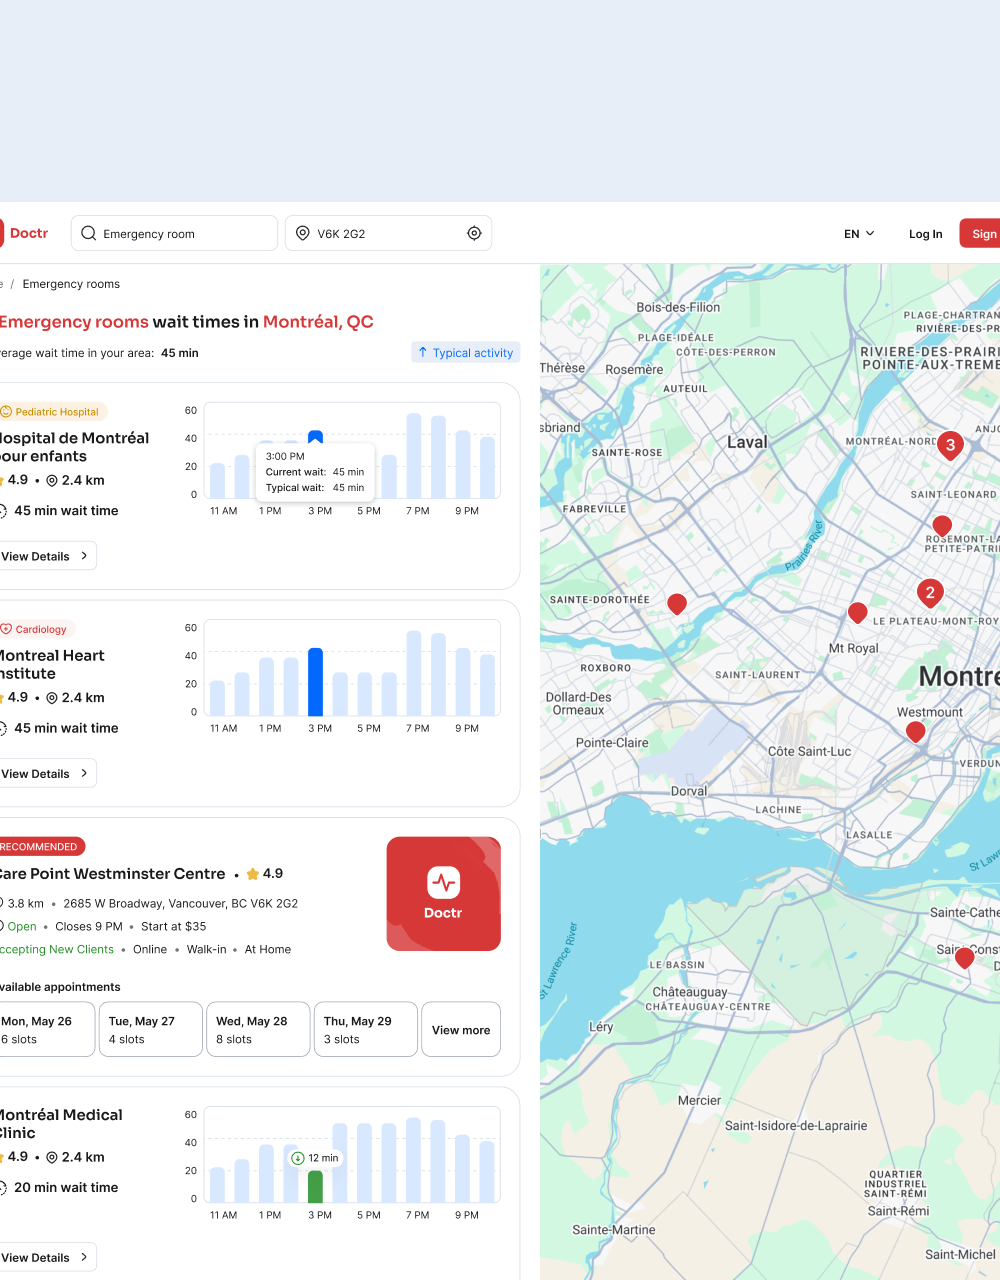Viewport: 1000px width, 1280px height.
Task: Click 7 PM bar in pediatric hospital chart
Action: [414, 456]
